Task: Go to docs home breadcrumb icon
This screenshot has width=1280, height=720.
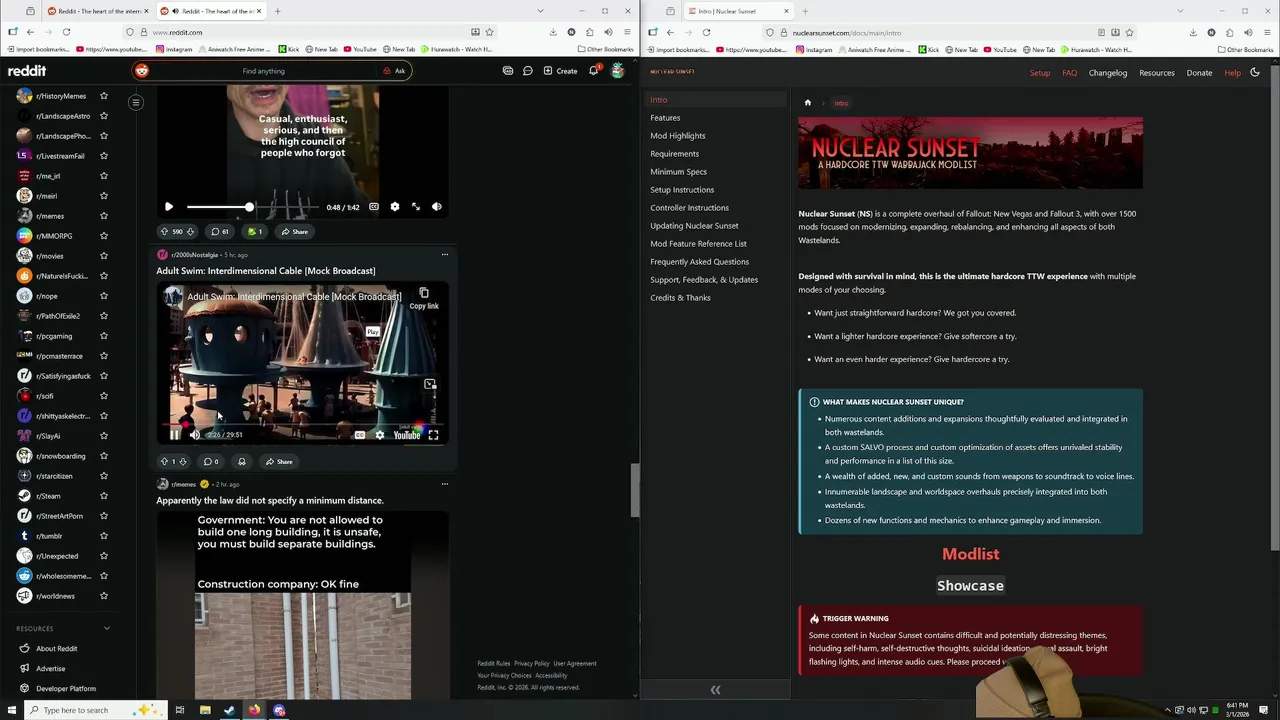Action: click(808, 103)
